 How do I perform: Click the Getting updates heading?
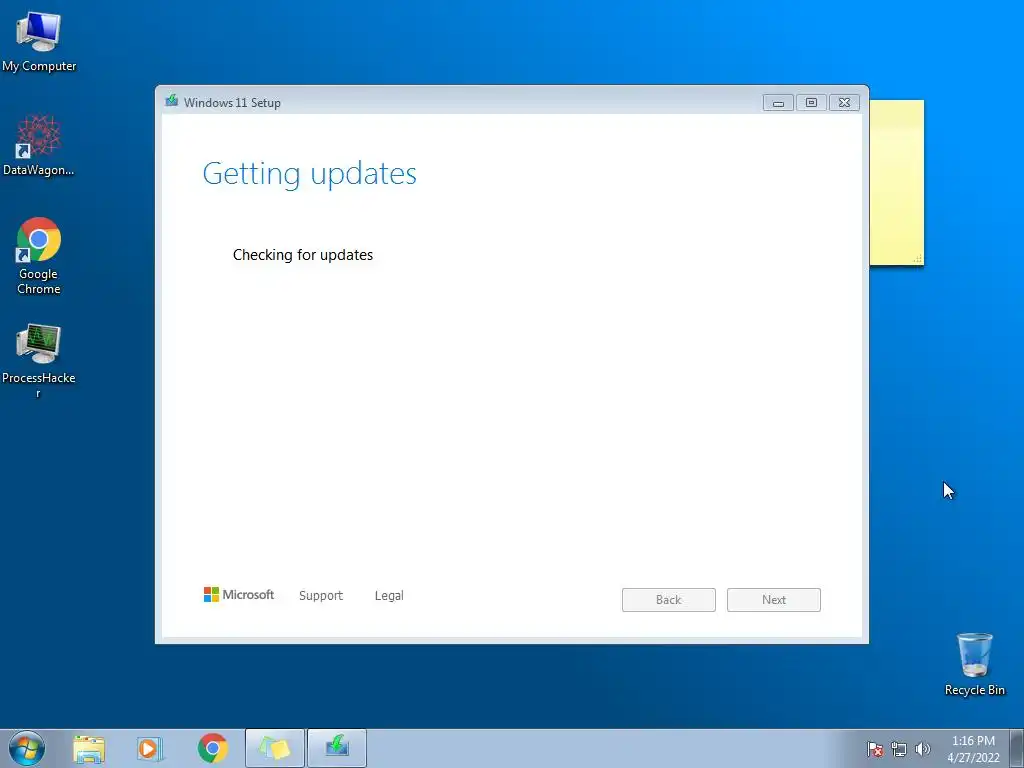[310, 174]
